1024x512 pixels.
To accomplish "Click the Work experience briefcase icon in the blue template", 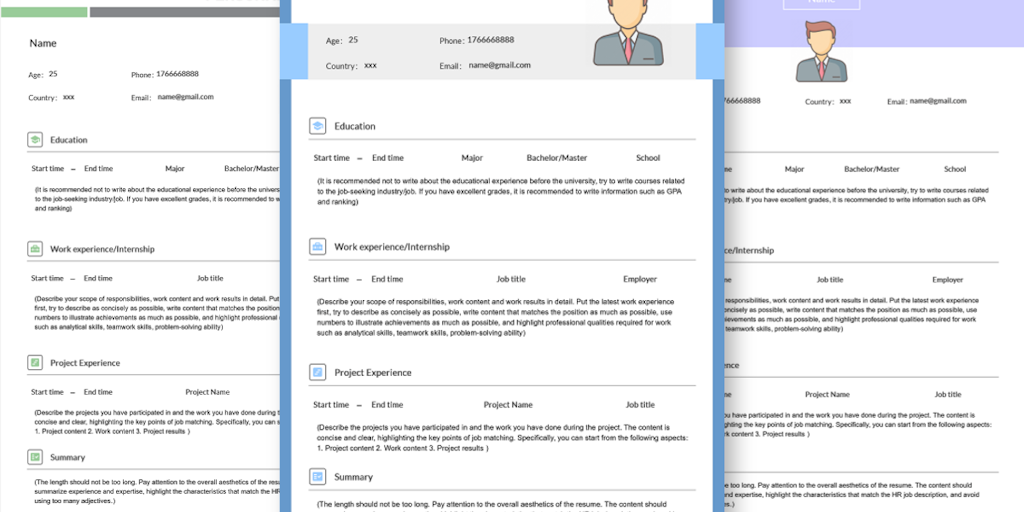I will (317, 247).
